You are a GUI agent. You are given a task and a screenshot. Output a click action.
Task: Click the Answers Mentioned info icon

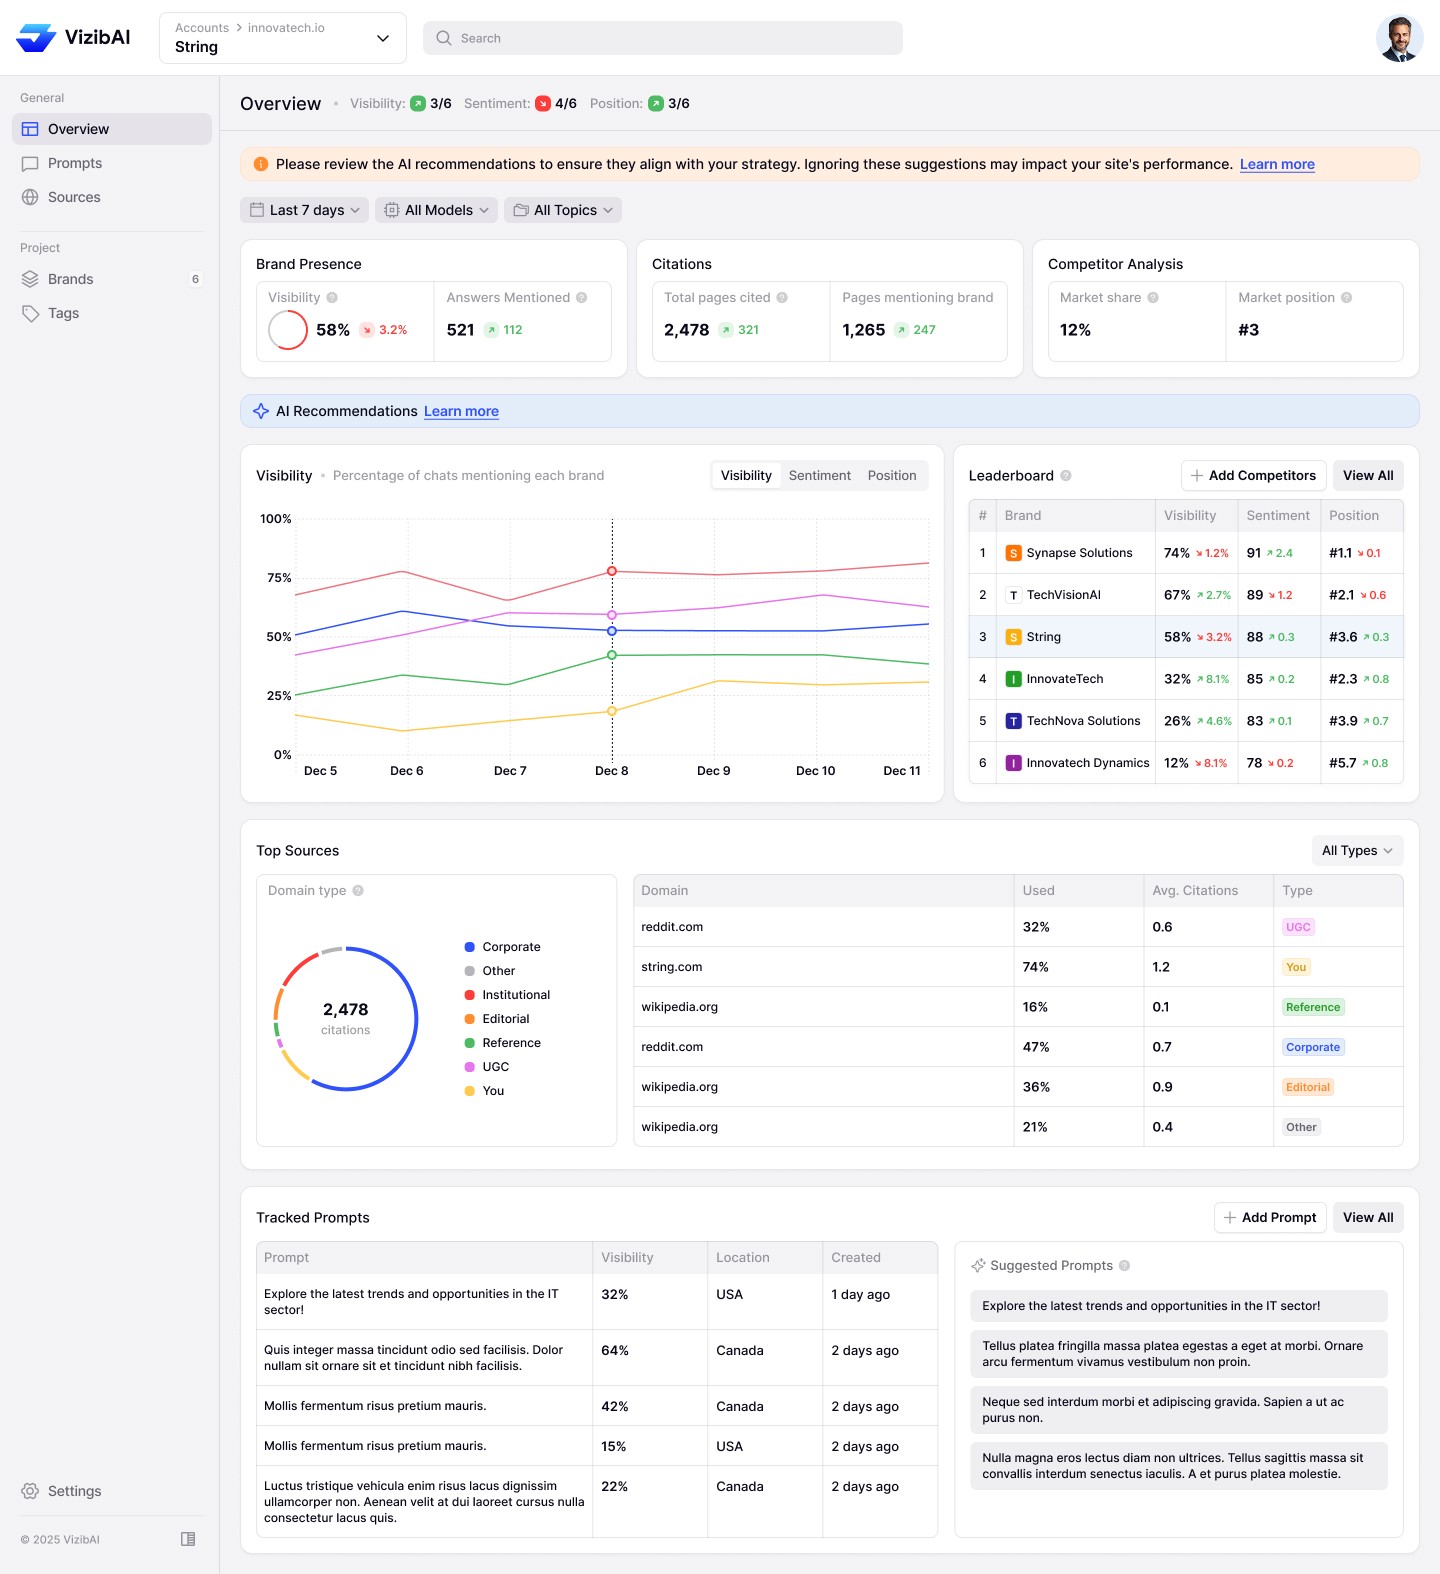(x=581, y=298)
